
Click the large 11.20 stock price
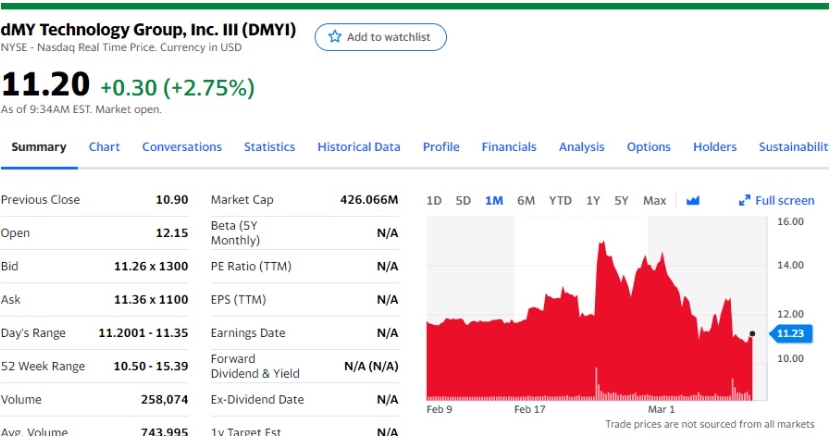click(46, 85)
